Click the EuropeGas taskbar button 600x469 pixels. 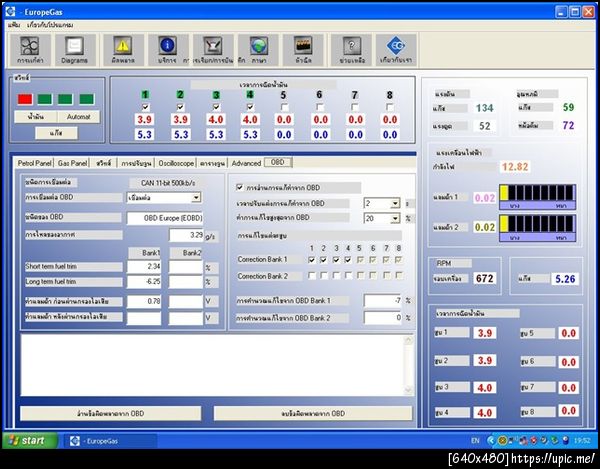click(x=110, y=441)
